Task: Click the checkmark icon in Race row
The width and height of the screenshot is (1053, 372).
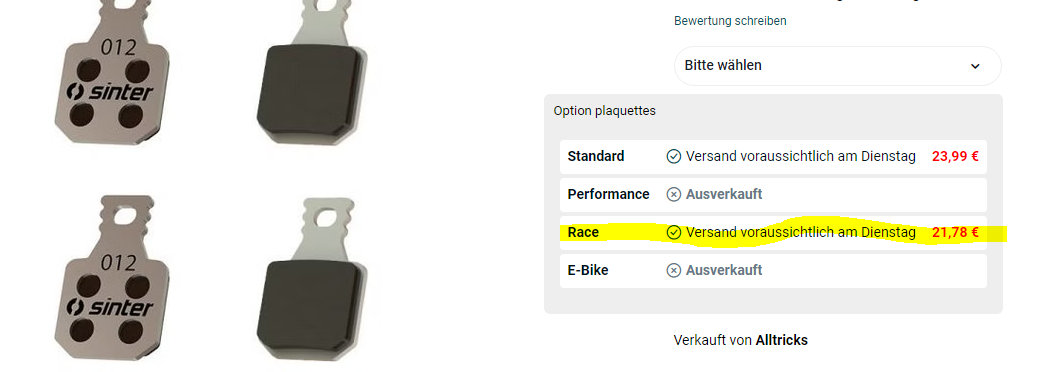Action: tap(674, 232)
